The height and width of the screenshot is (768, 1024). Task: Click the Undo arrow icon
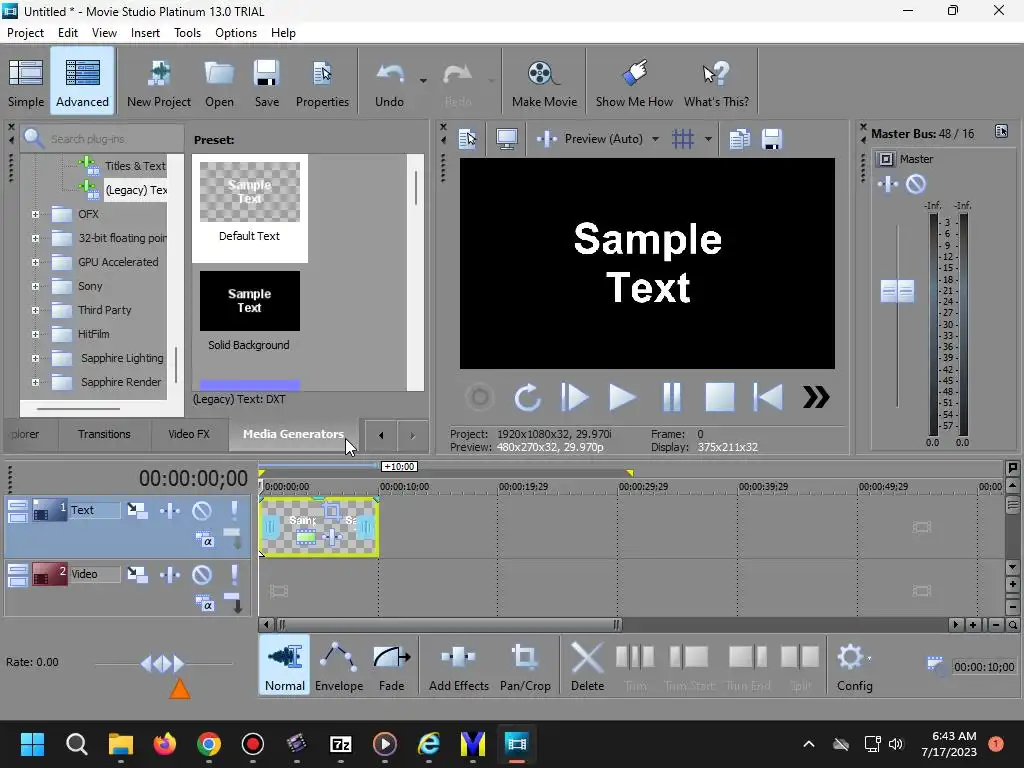tap(390, 74)
